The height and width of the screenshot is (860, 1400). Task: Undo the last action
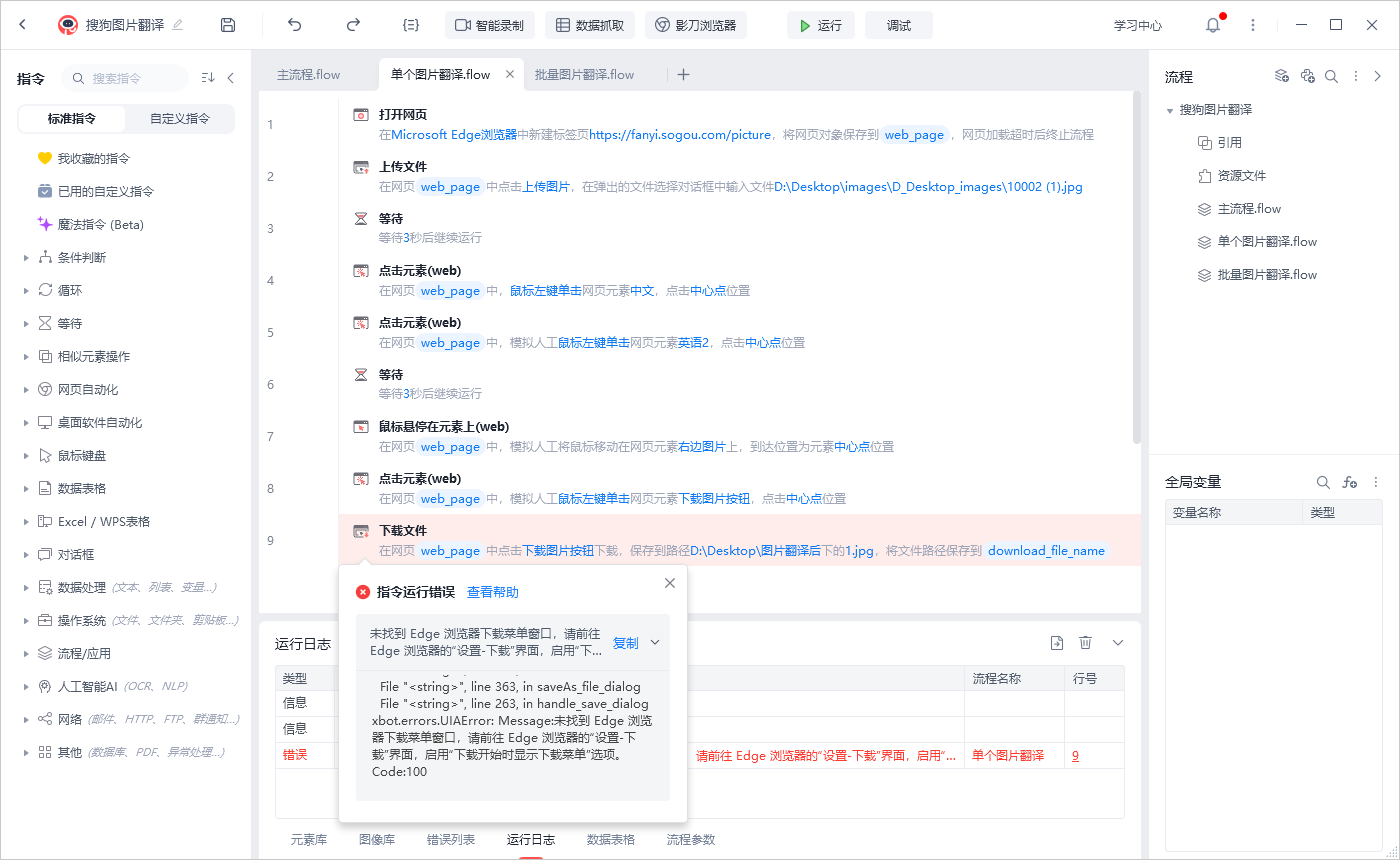pyautogui.click(x=294, y=25)
